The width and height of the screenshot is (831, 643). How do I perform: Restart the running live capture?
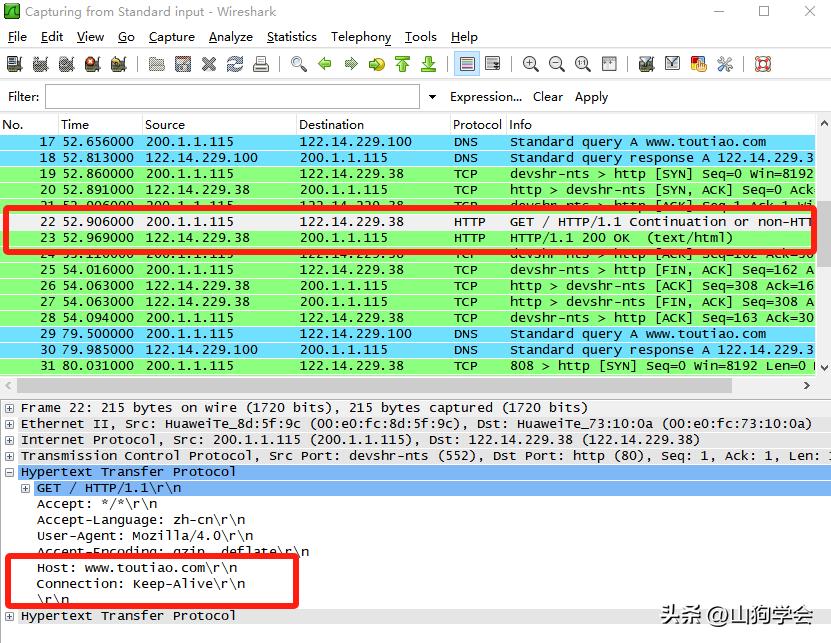(118, 64)
